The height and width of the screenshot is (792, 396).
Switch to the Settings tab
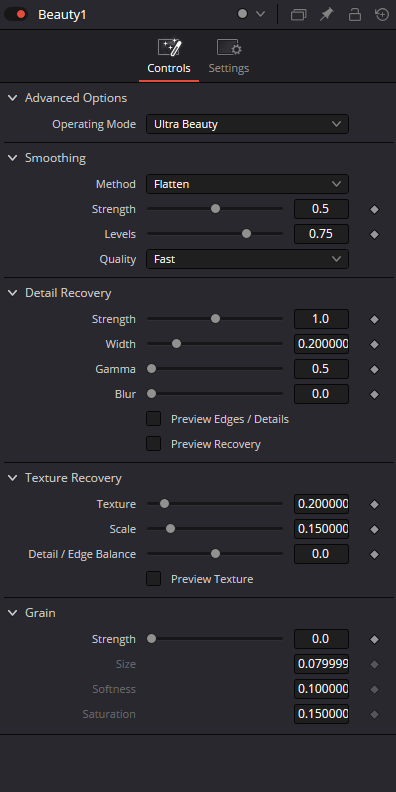click(x=229, y=57)
